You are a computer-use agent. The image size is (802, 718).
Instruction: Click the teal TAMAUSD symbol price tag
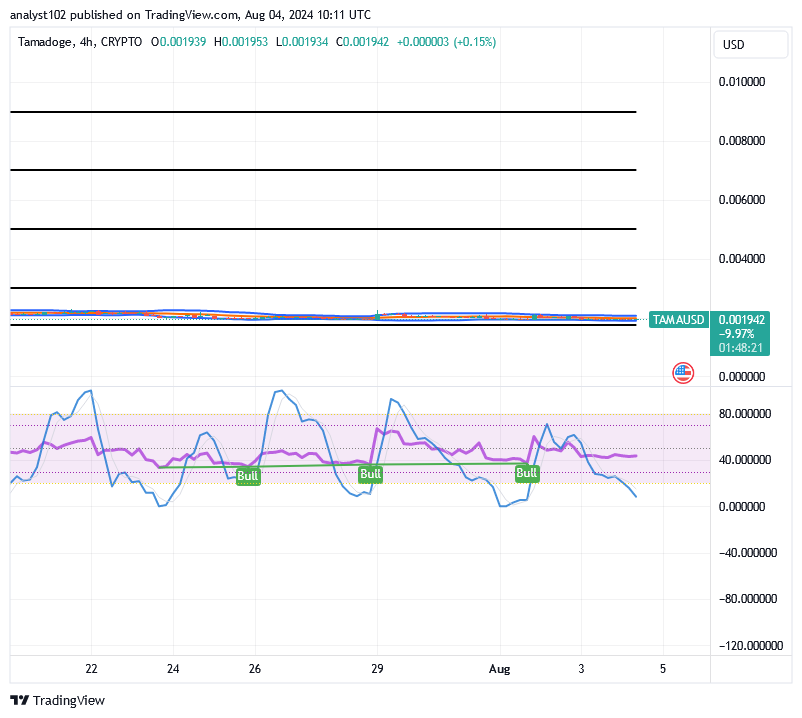[x=678, y=319]
